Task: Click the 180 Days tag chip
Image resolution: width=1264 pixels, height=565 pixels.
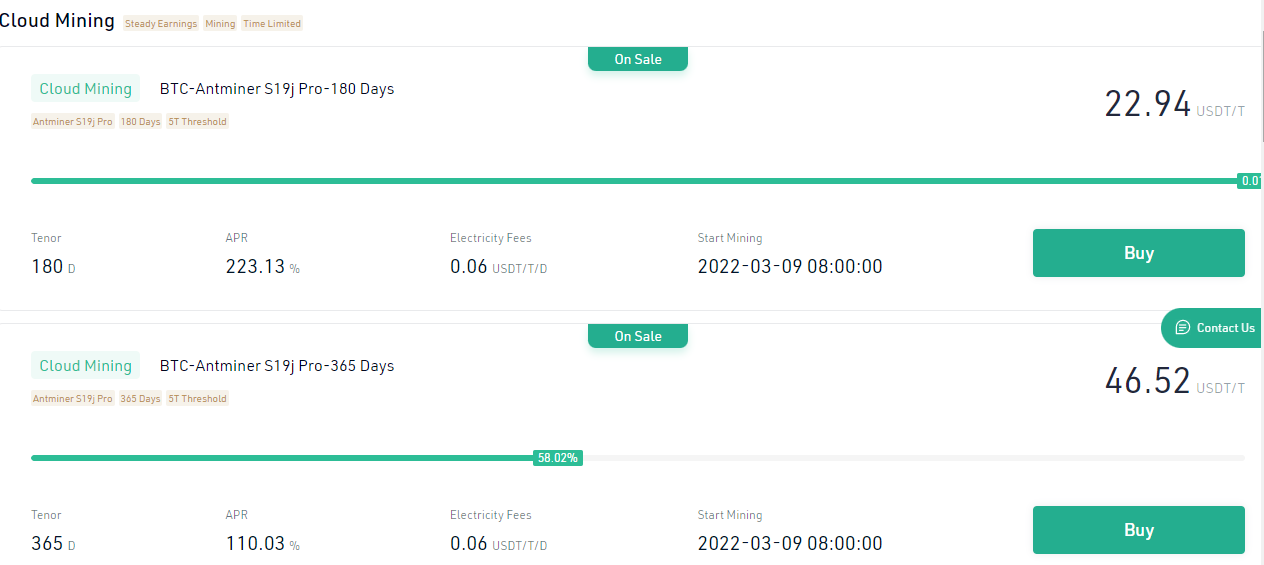Action: (140, 122)
